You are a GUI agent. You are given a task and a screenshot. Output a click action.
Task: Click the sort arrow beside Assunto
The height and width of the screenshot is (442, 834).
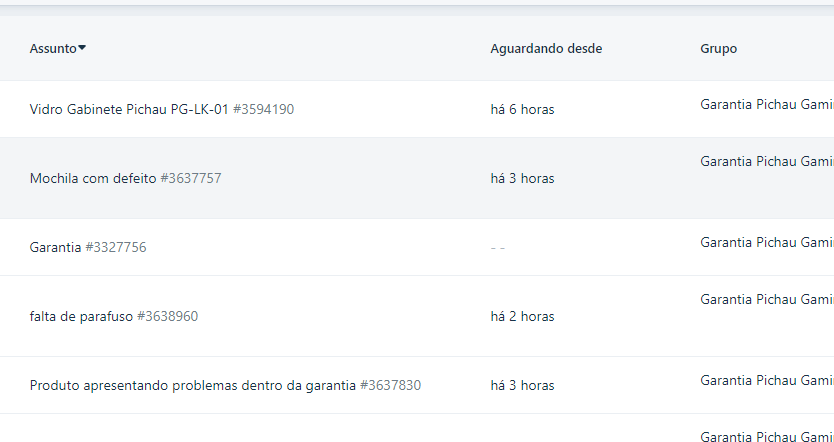[82, 48]
